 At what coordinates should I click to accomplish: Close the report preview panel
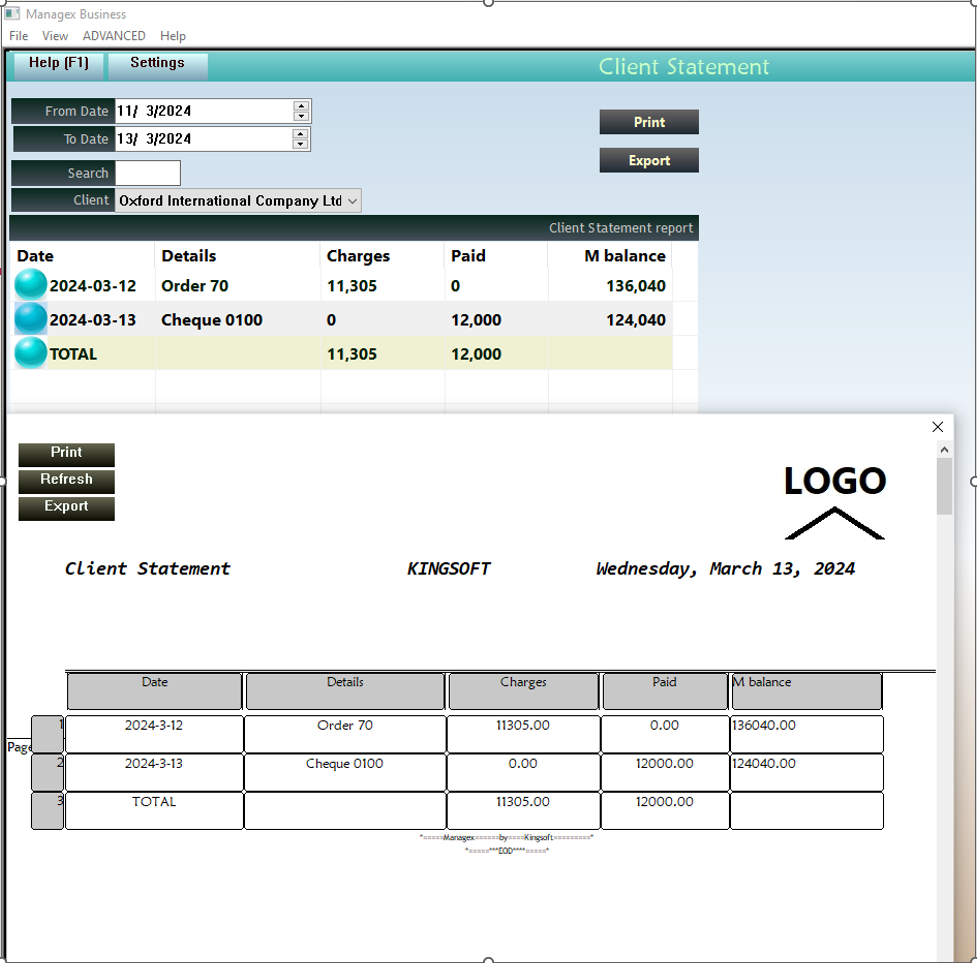pos(937,427)
